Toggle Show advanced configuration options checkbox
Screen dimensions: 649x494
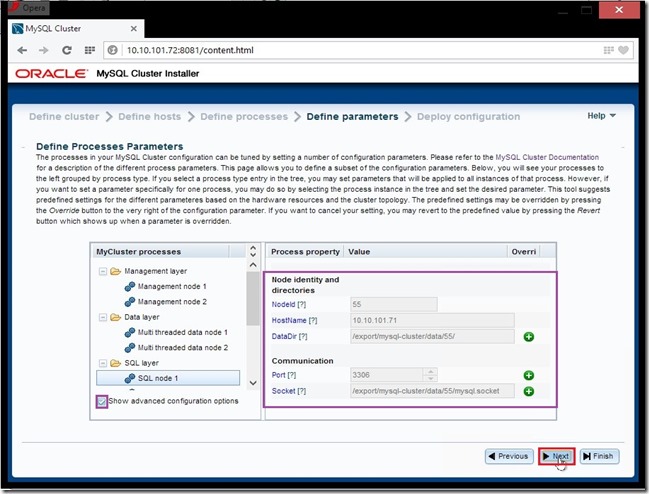[101, 401]
